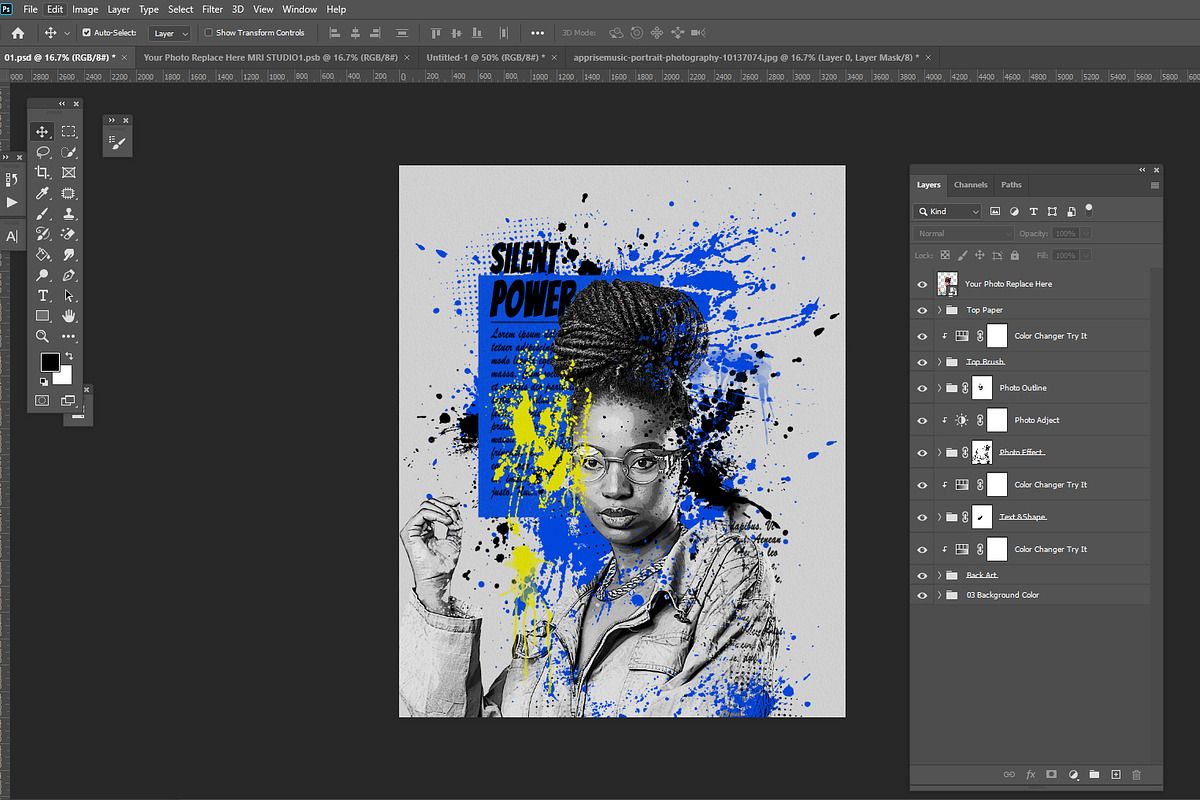
Task: Click the Home icon in options bar
Action: pyautogui.click(x=17, y=33)
